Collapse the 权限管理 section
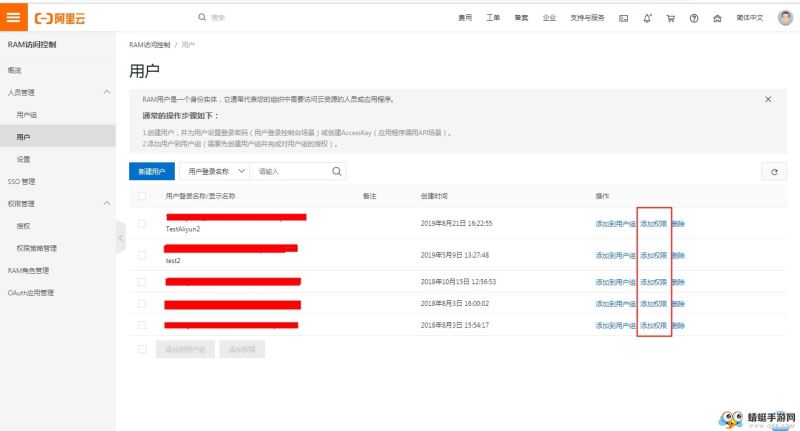 pyautogui.click(x=107, y=204)
